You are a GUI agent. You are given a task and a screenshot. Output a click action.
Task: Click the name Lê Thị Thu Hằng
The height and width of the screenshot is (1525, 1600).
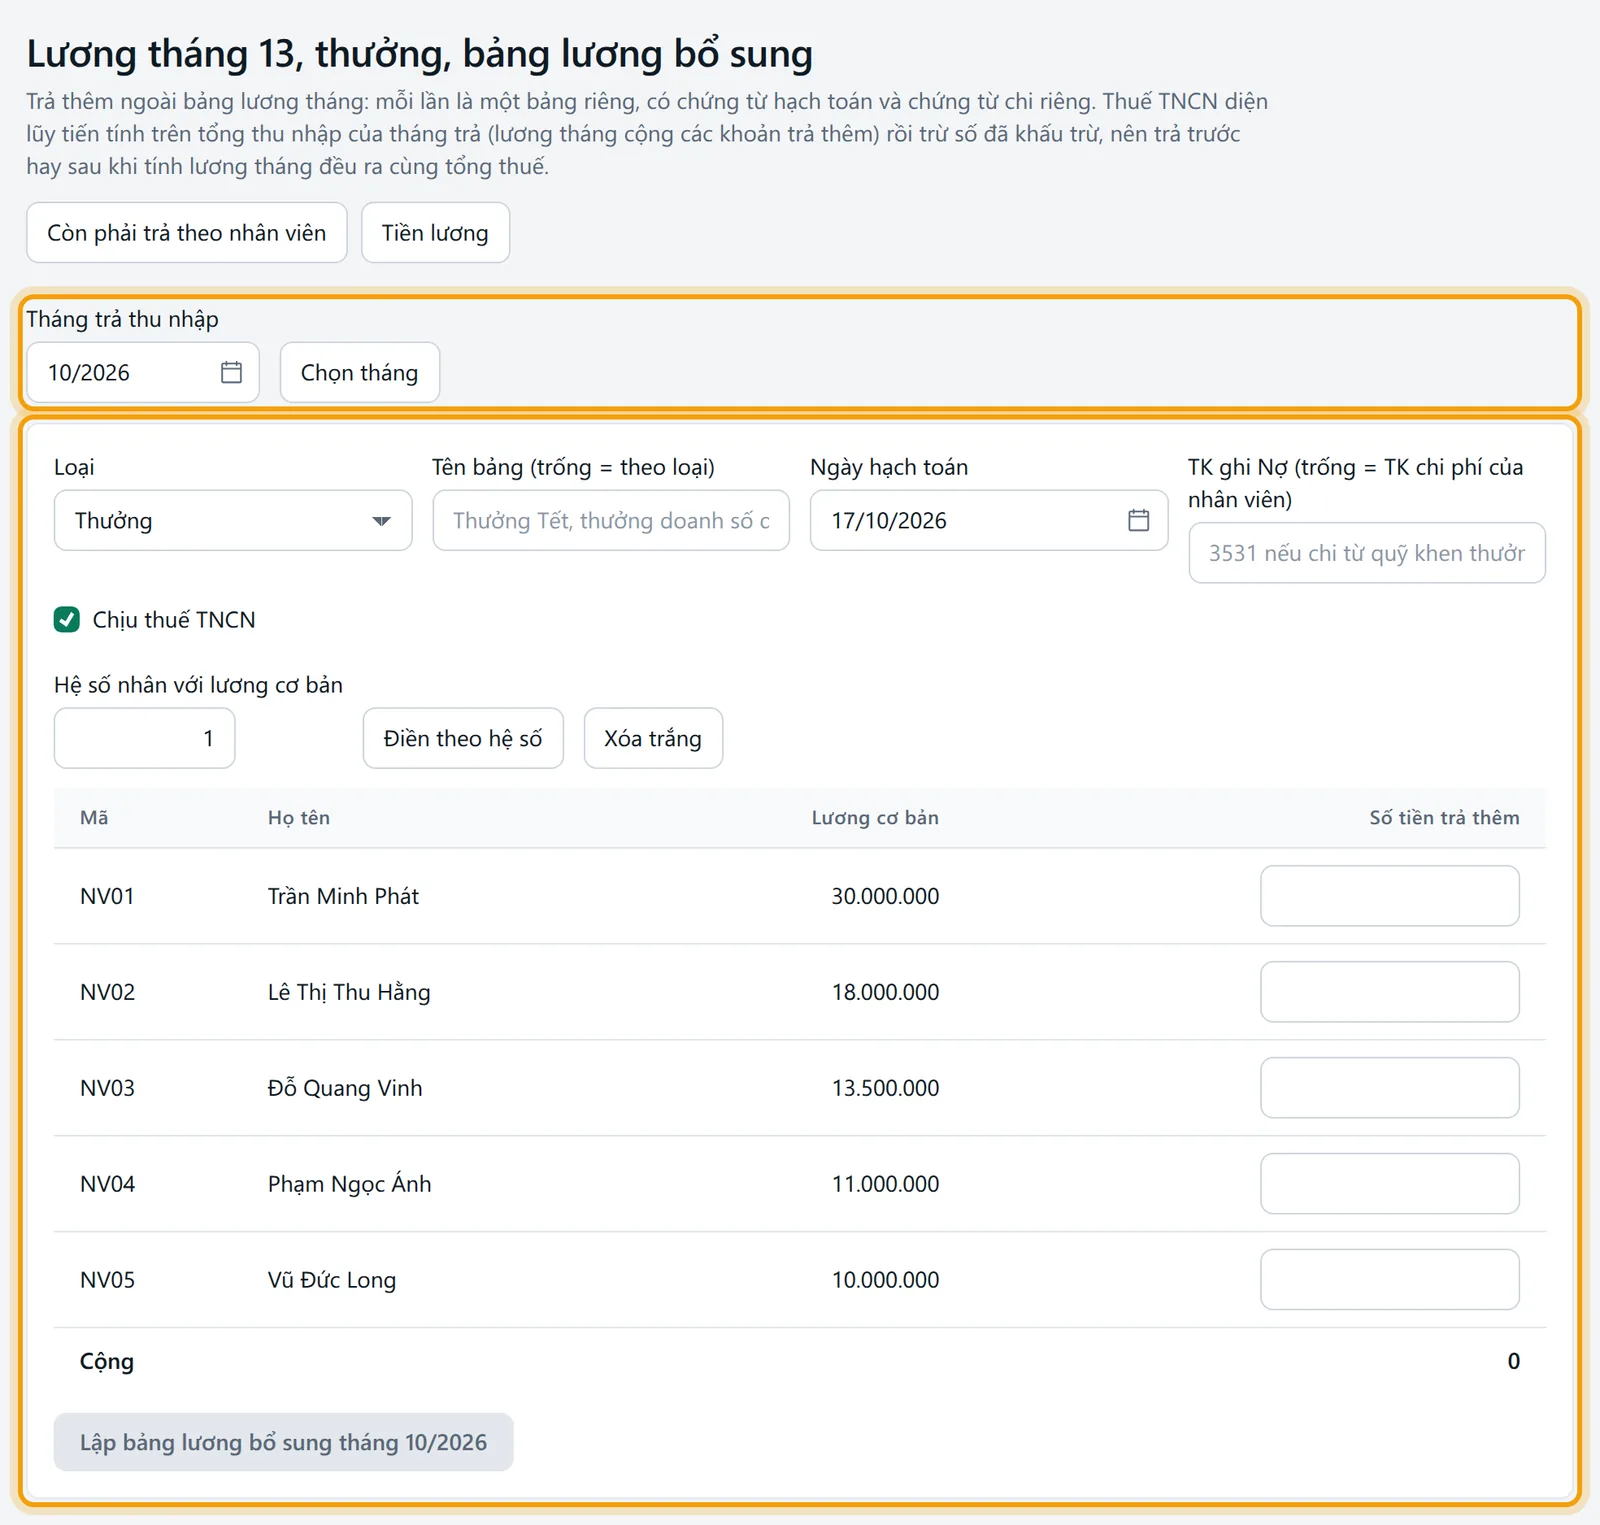[x=349, y=992]
